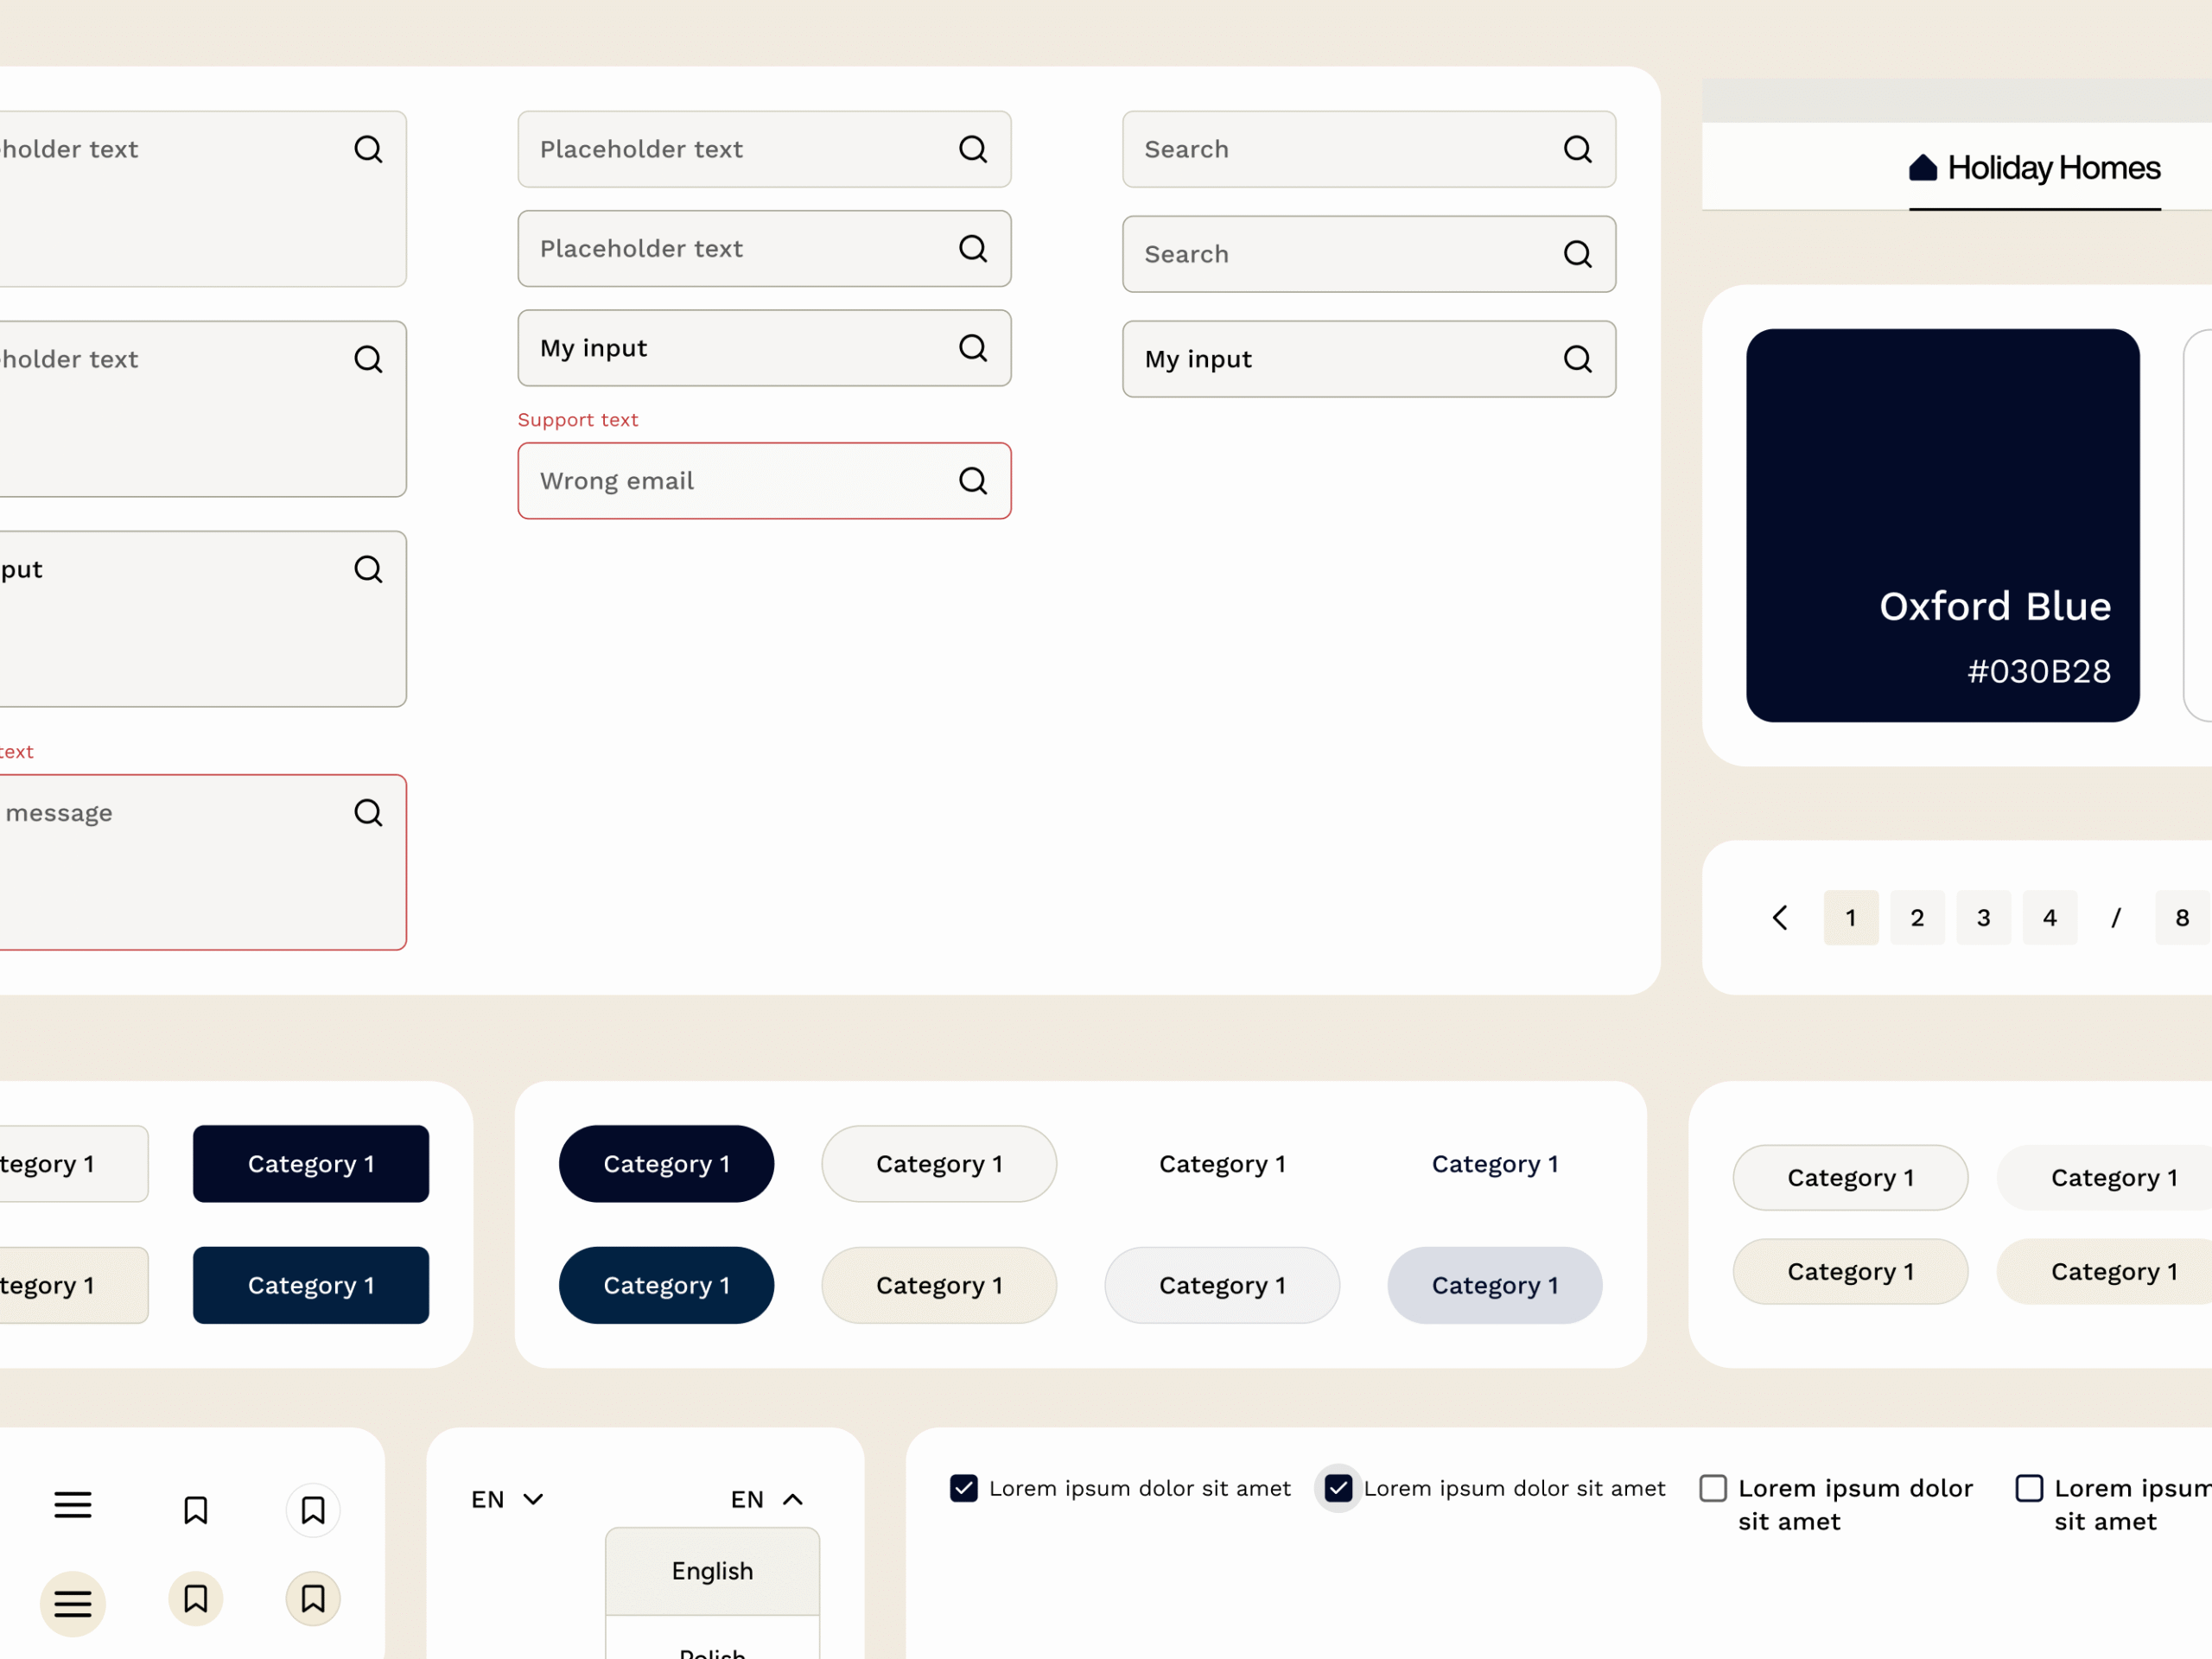Open the EN language dropdown
This screenshot has width=2212, height=1659.
508,1498
